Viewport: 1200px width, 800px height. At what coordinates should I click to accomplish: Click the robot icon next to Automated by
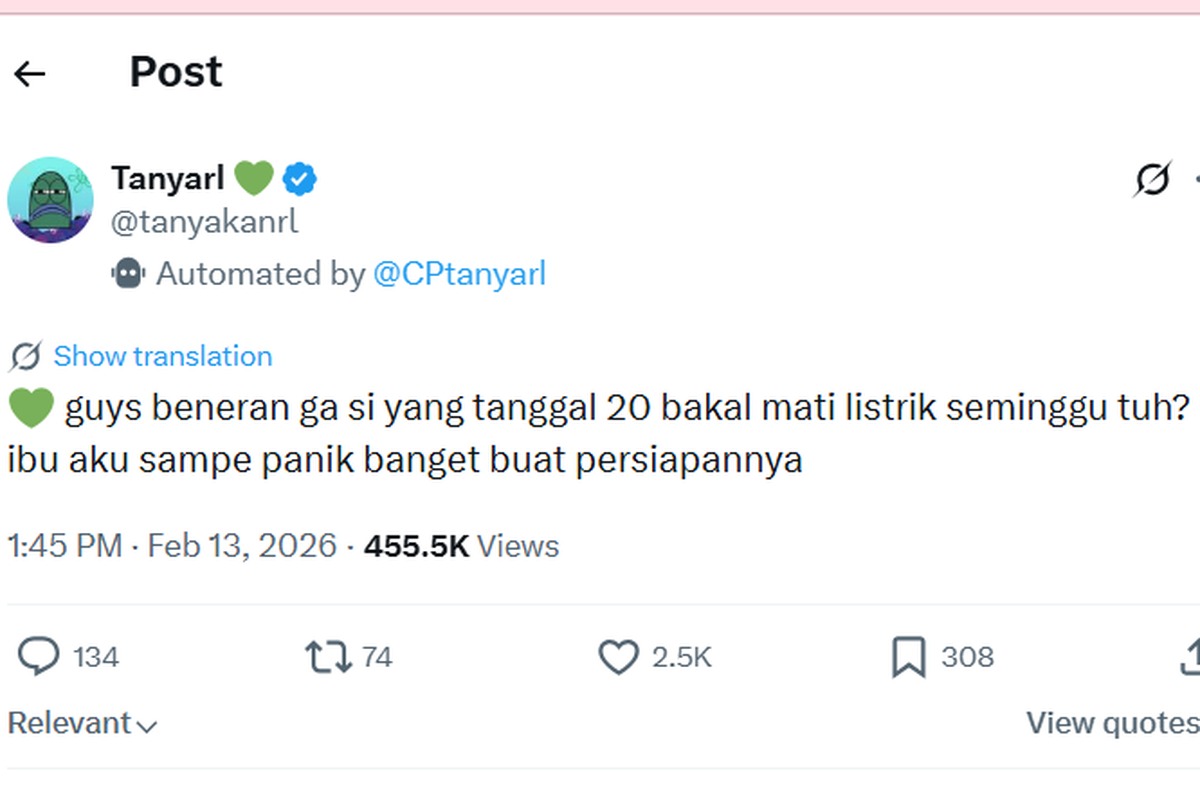(129, 273)
